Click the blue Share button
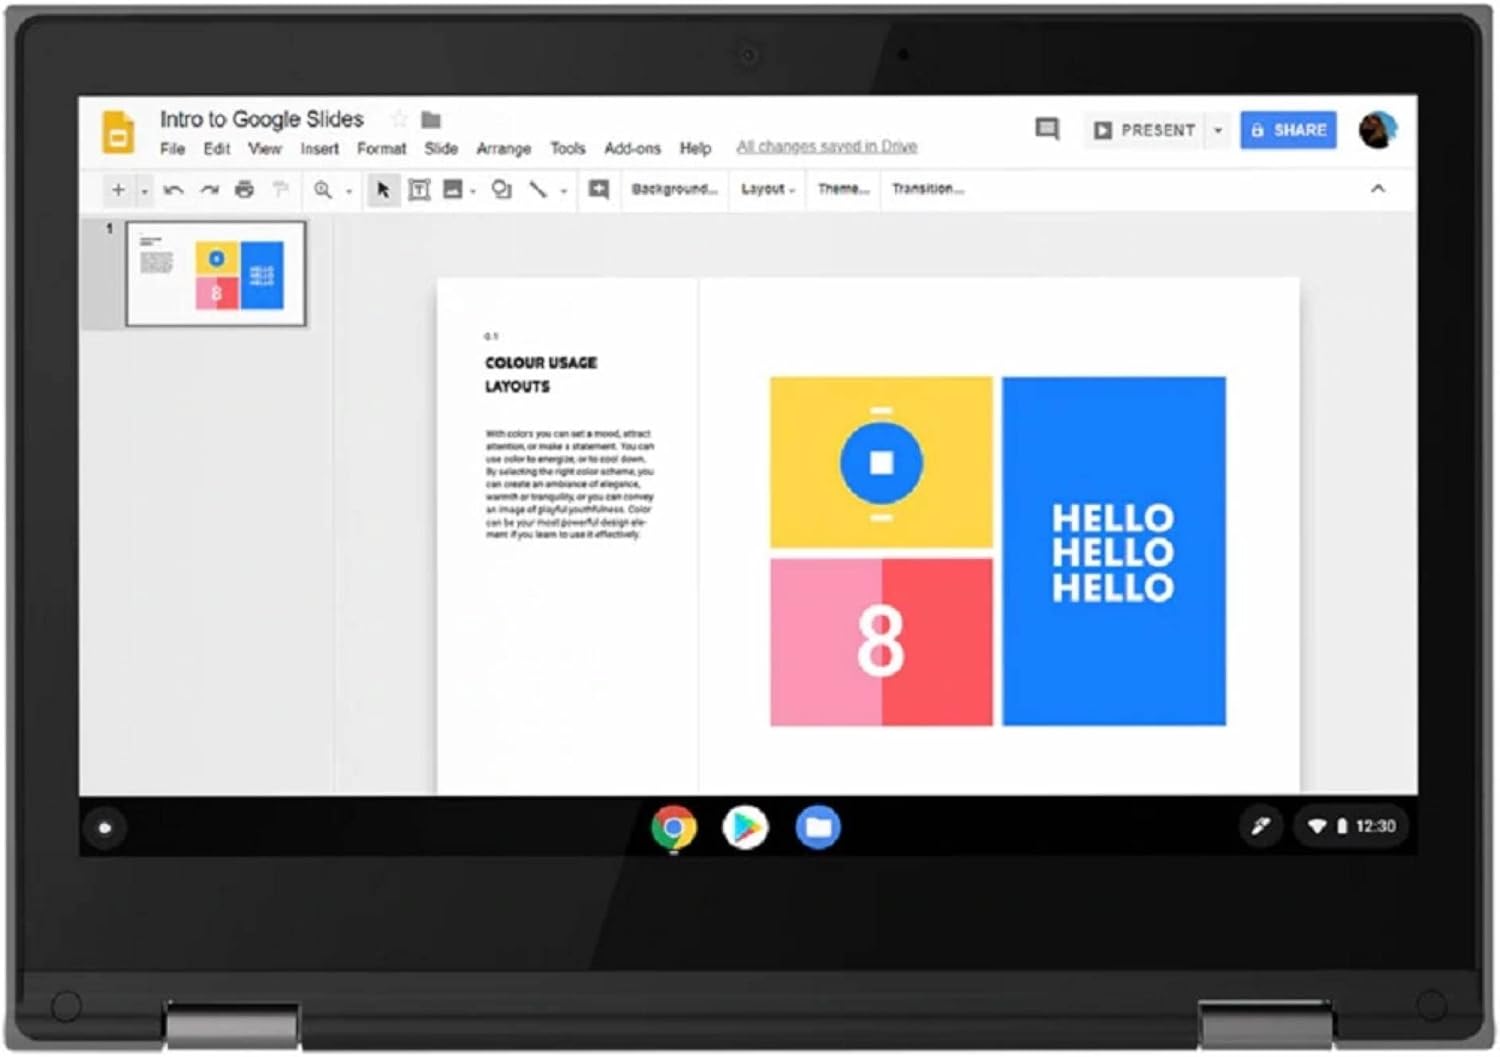Viewport: 1500px width, 1057px height. [x=1288, y=130]
